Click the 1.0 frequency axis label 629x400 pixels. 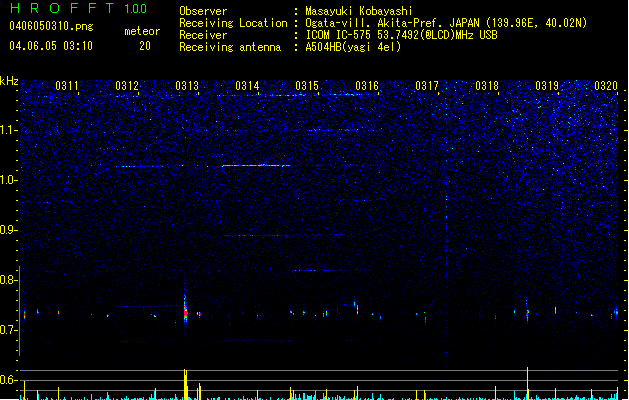(8, 180)
